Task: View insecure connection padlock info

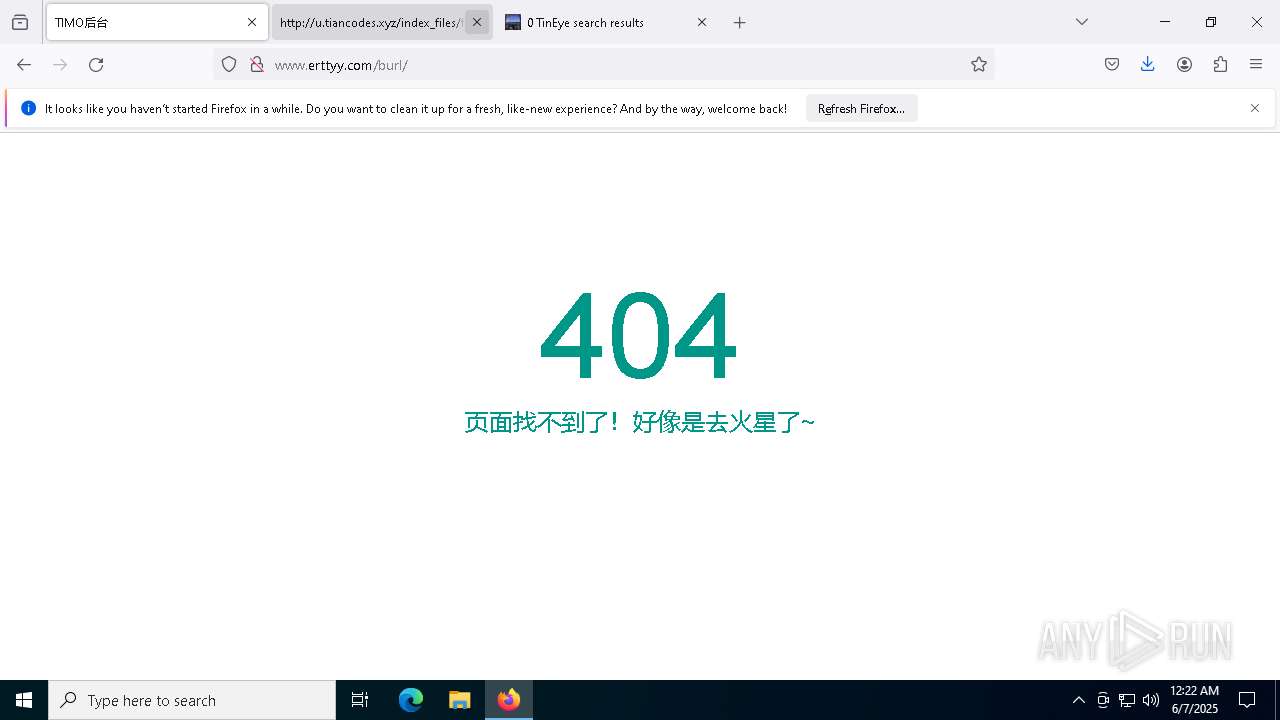Action: [x=257, y=64]
